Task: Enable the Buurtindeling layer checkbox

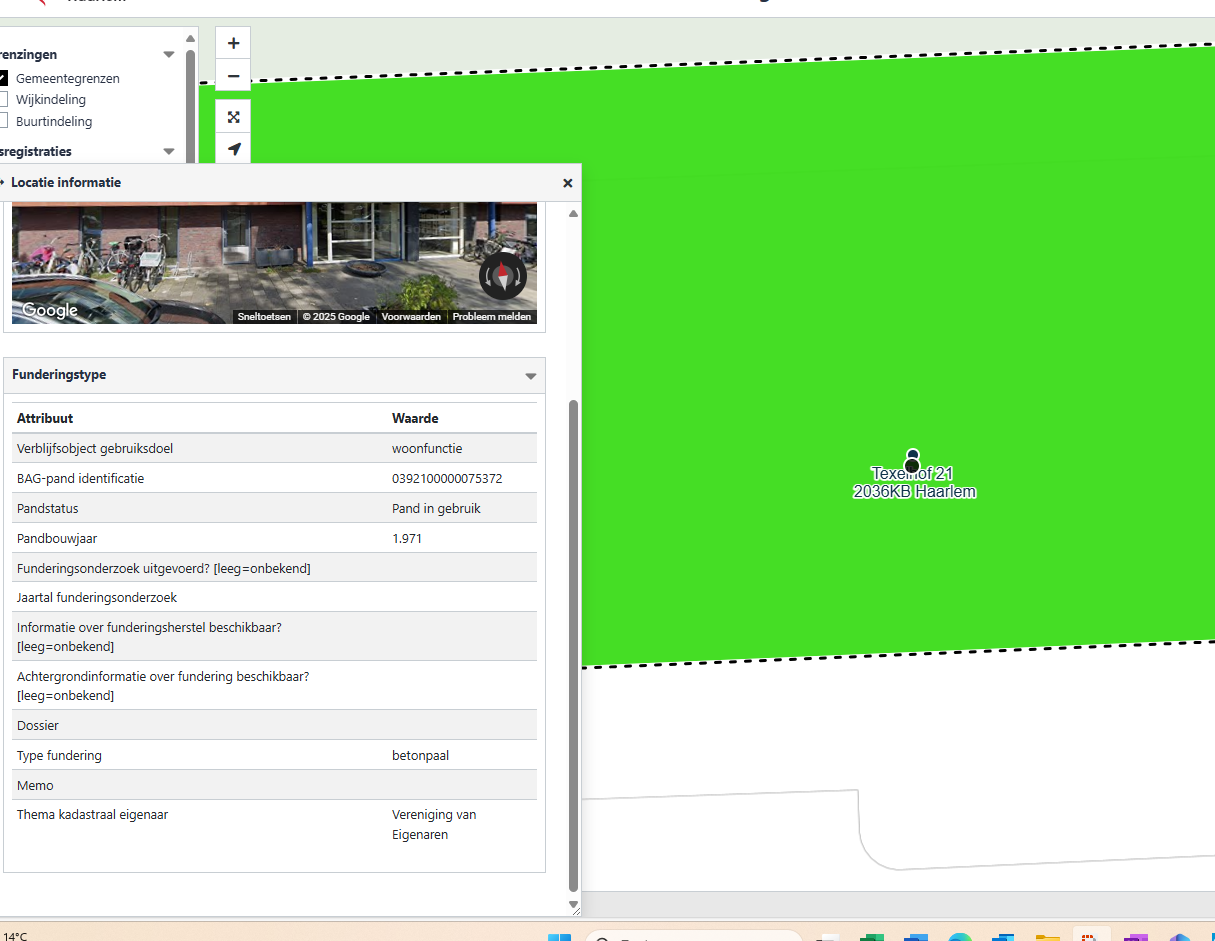Action: click(4, 121)
